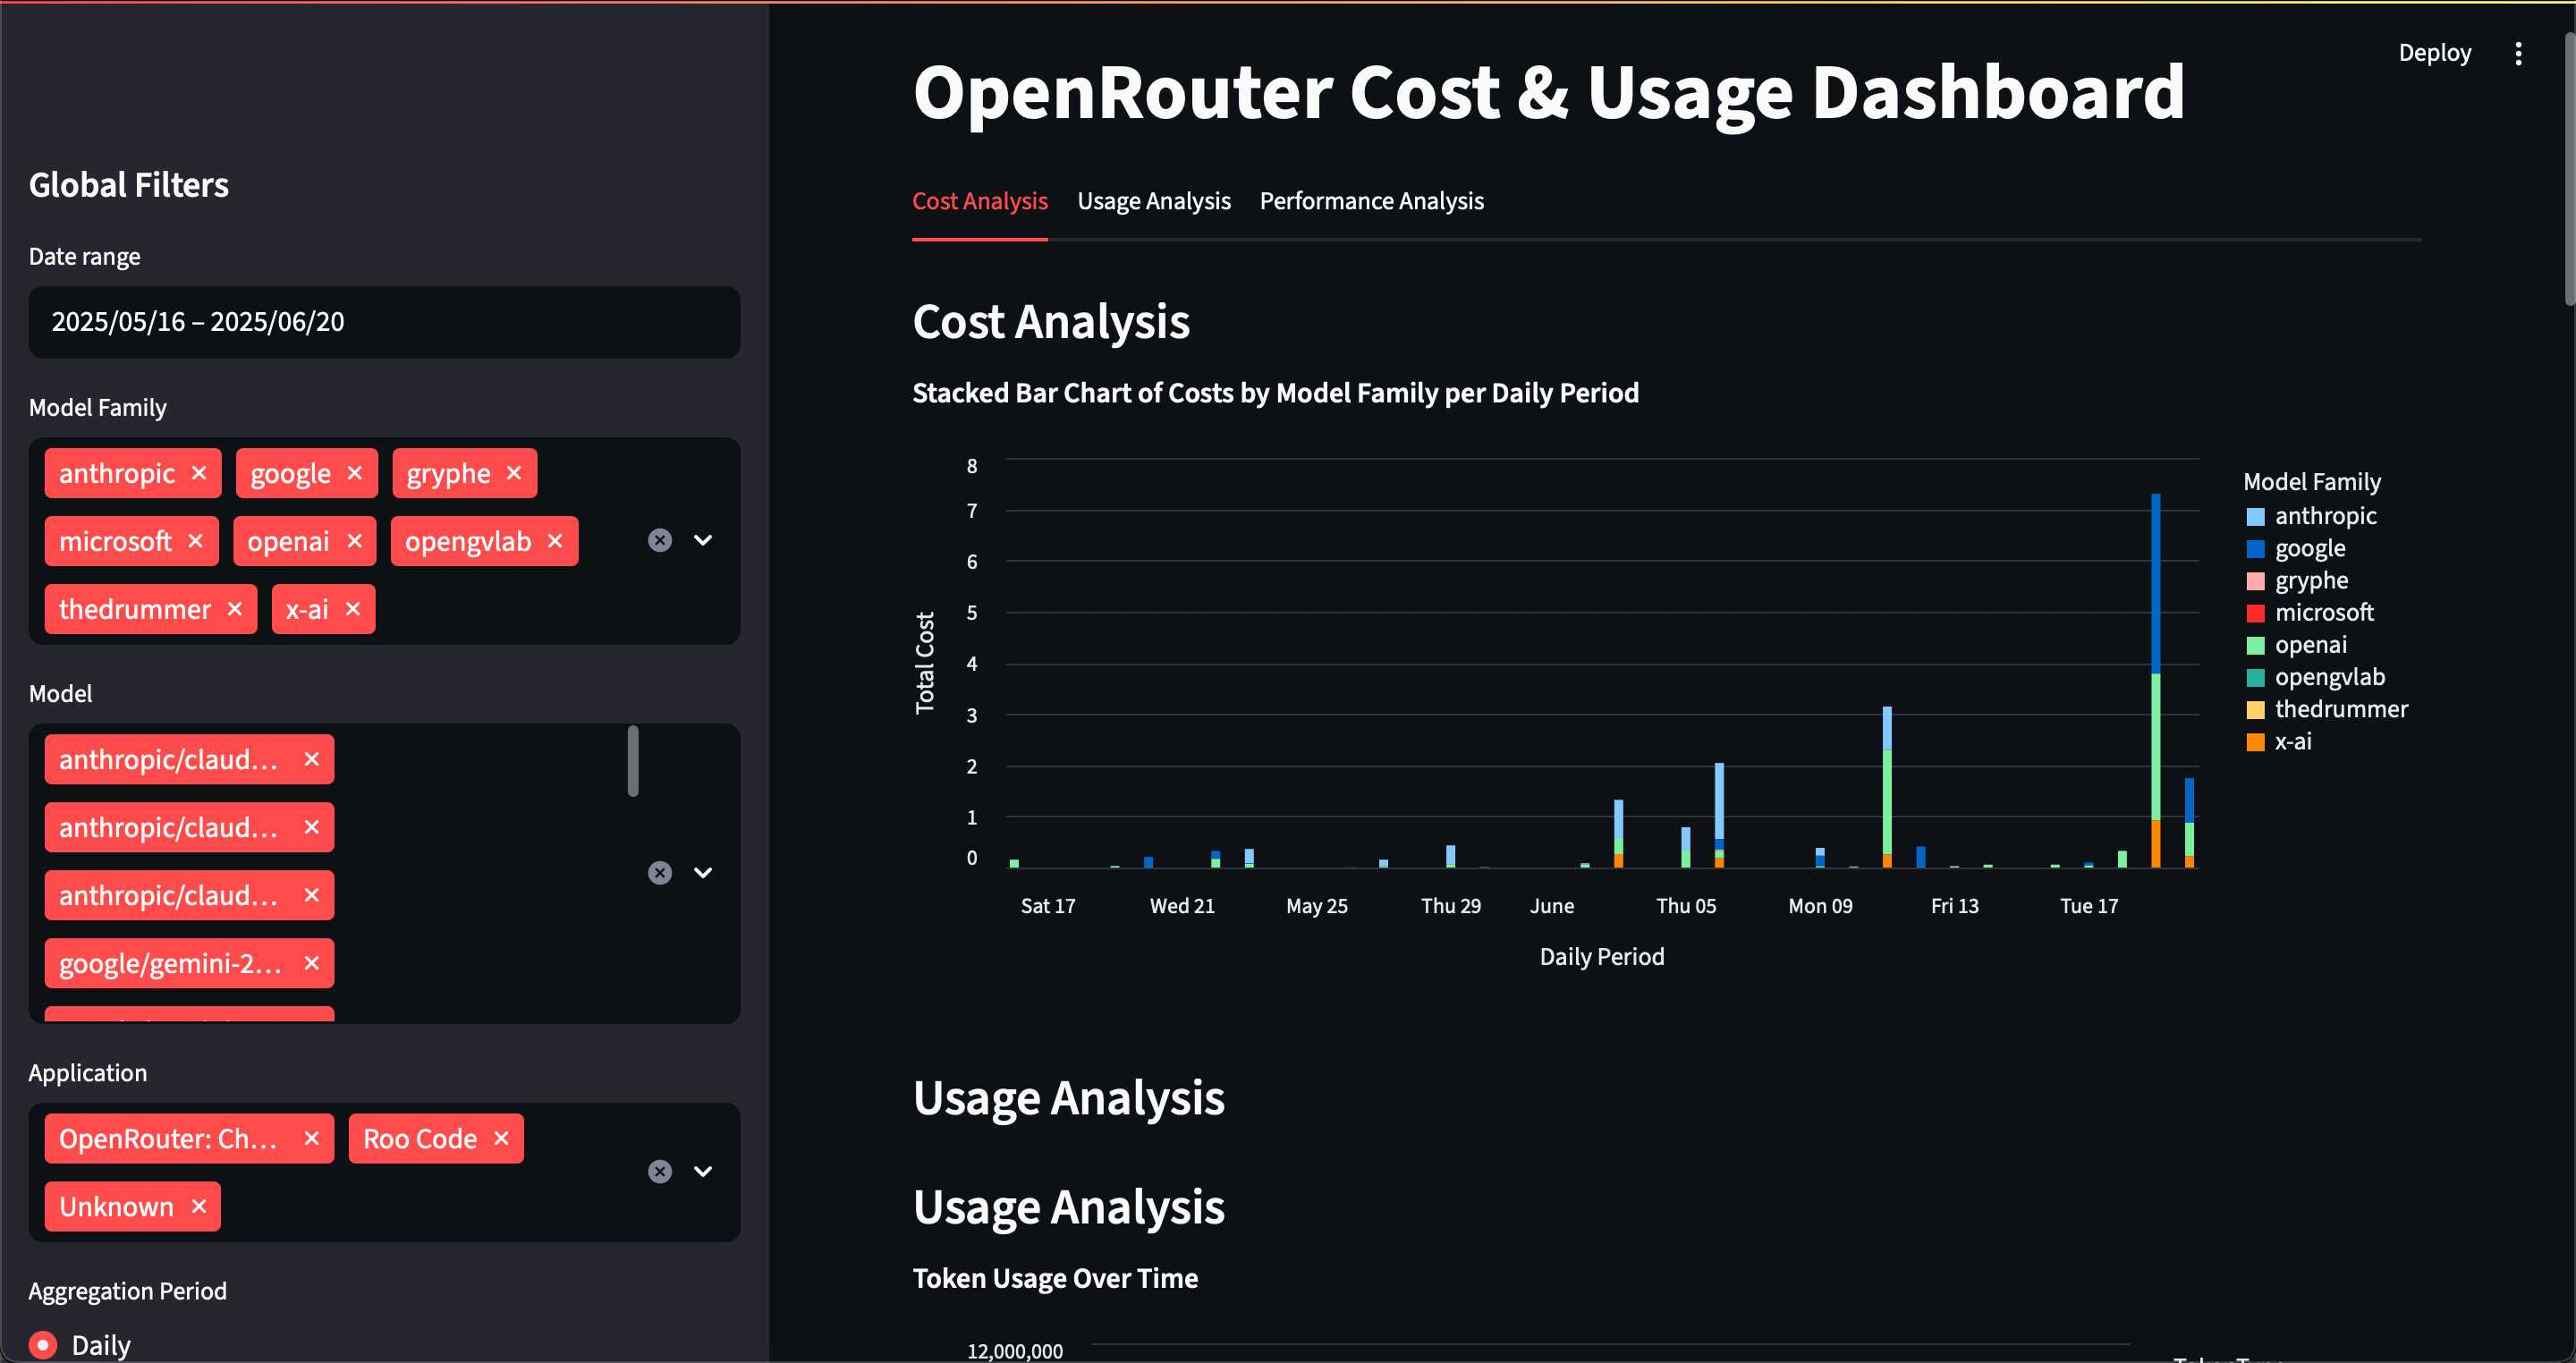Click the OpenRouter Cost & Usage Dashboard title

1549,92
